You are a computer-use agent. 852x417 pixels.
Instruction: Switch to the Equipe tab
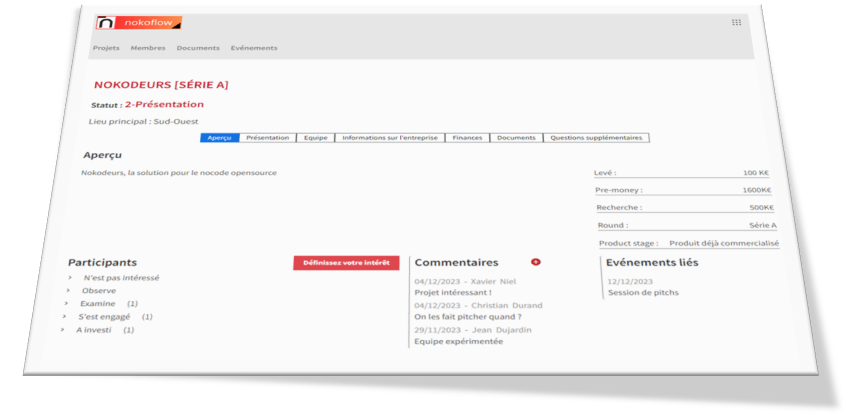tap(315, 138)
